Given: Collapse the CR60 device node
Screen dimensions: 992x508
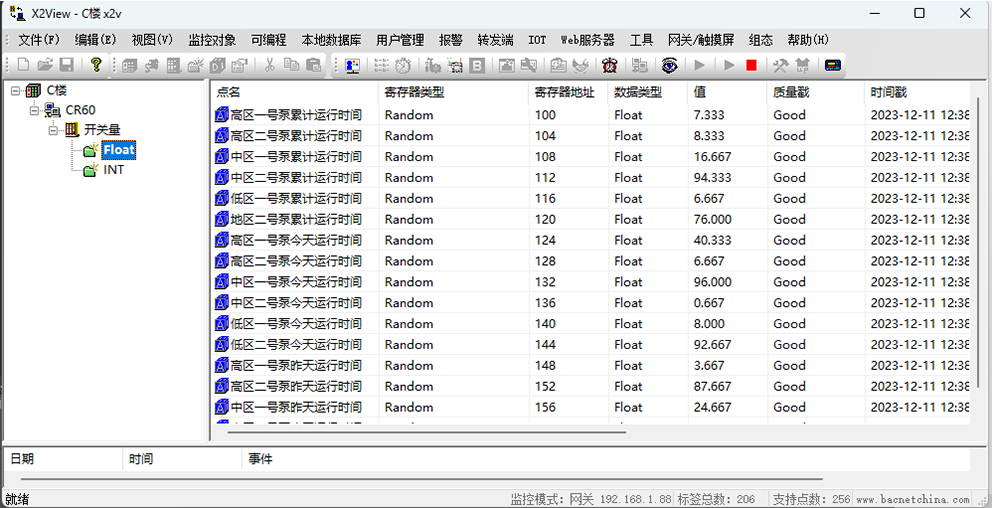Looking at the screenshot, I should click(x=35, y=110).
